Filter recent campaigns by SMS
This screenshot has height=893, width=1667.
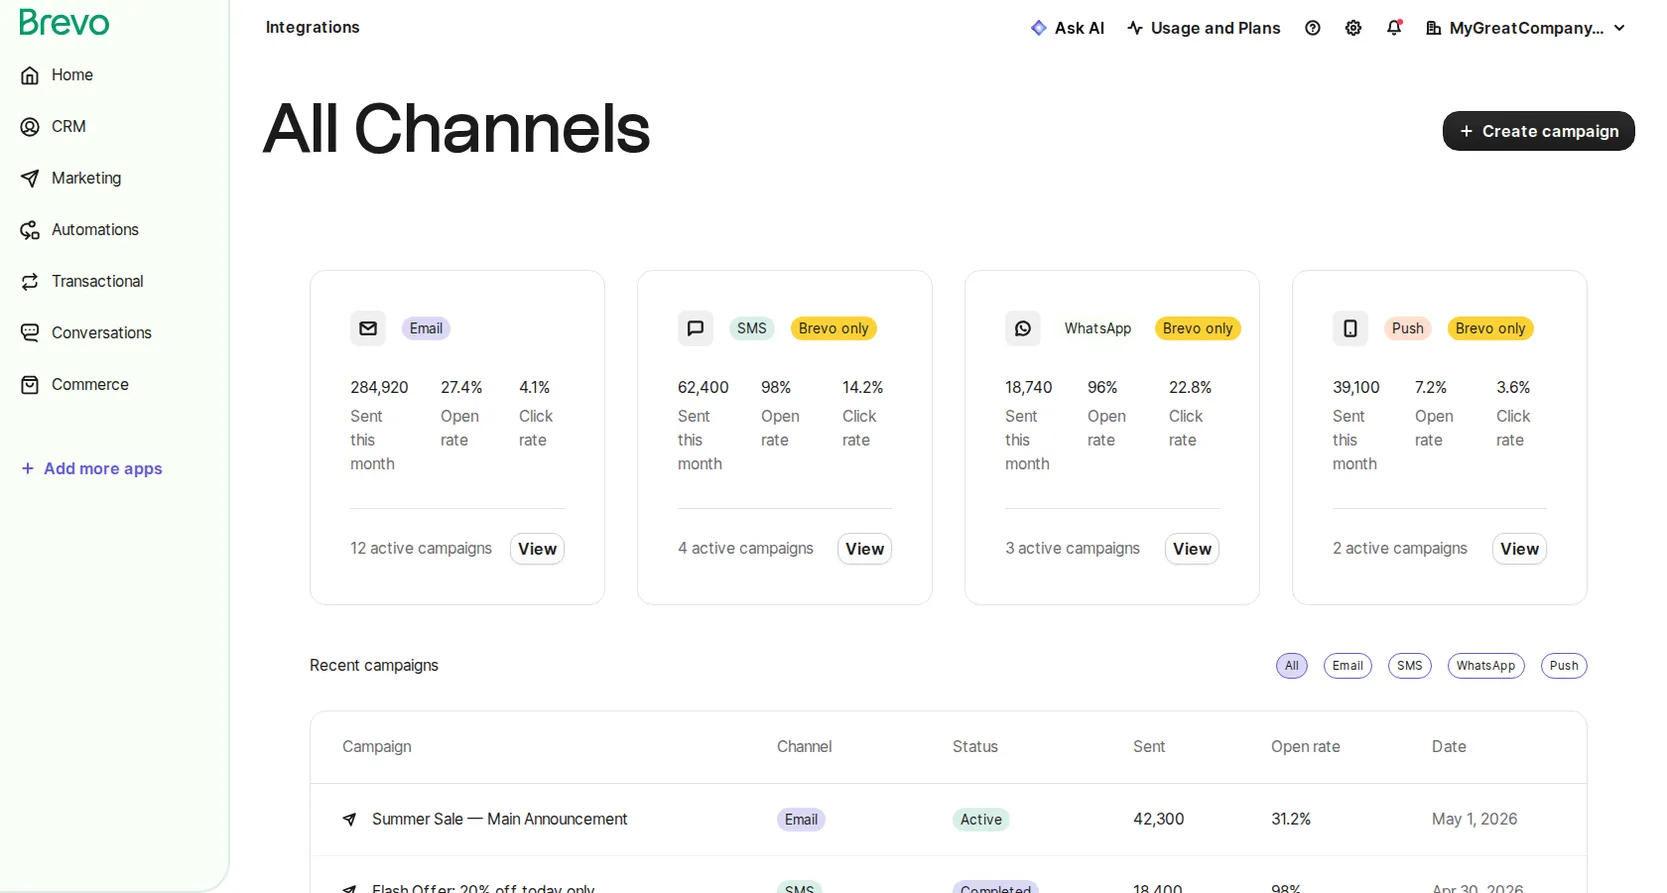click(x=1410, y=666)
